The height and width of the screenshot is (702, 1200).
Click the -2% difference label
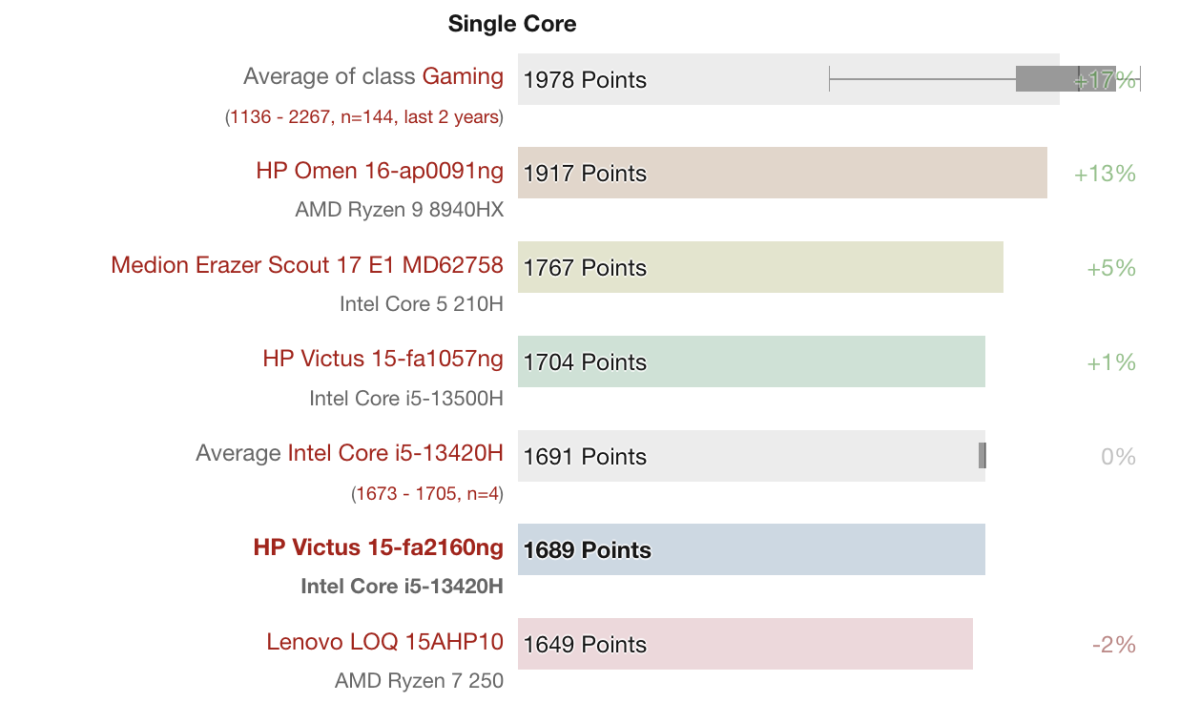1114,645
